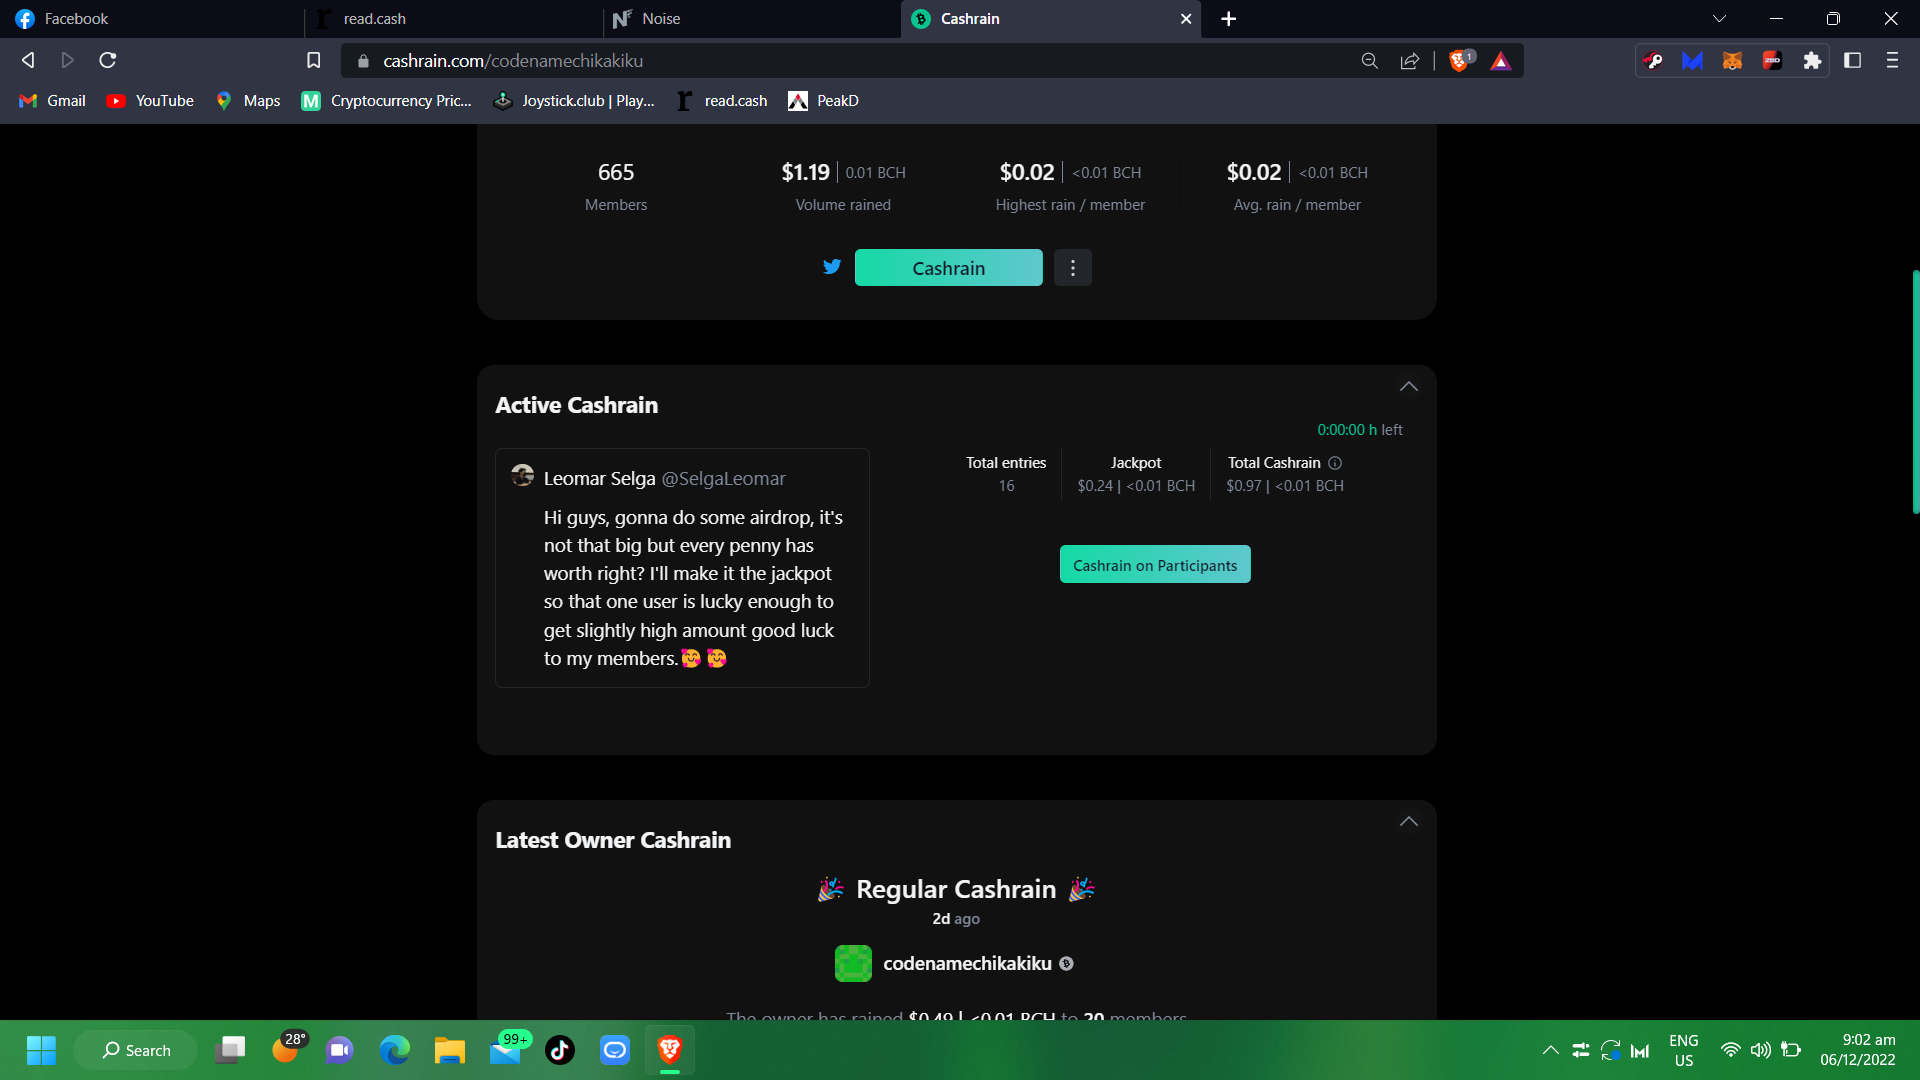
Task: Open TikTok from taskbar
Action: (560, 1051)
